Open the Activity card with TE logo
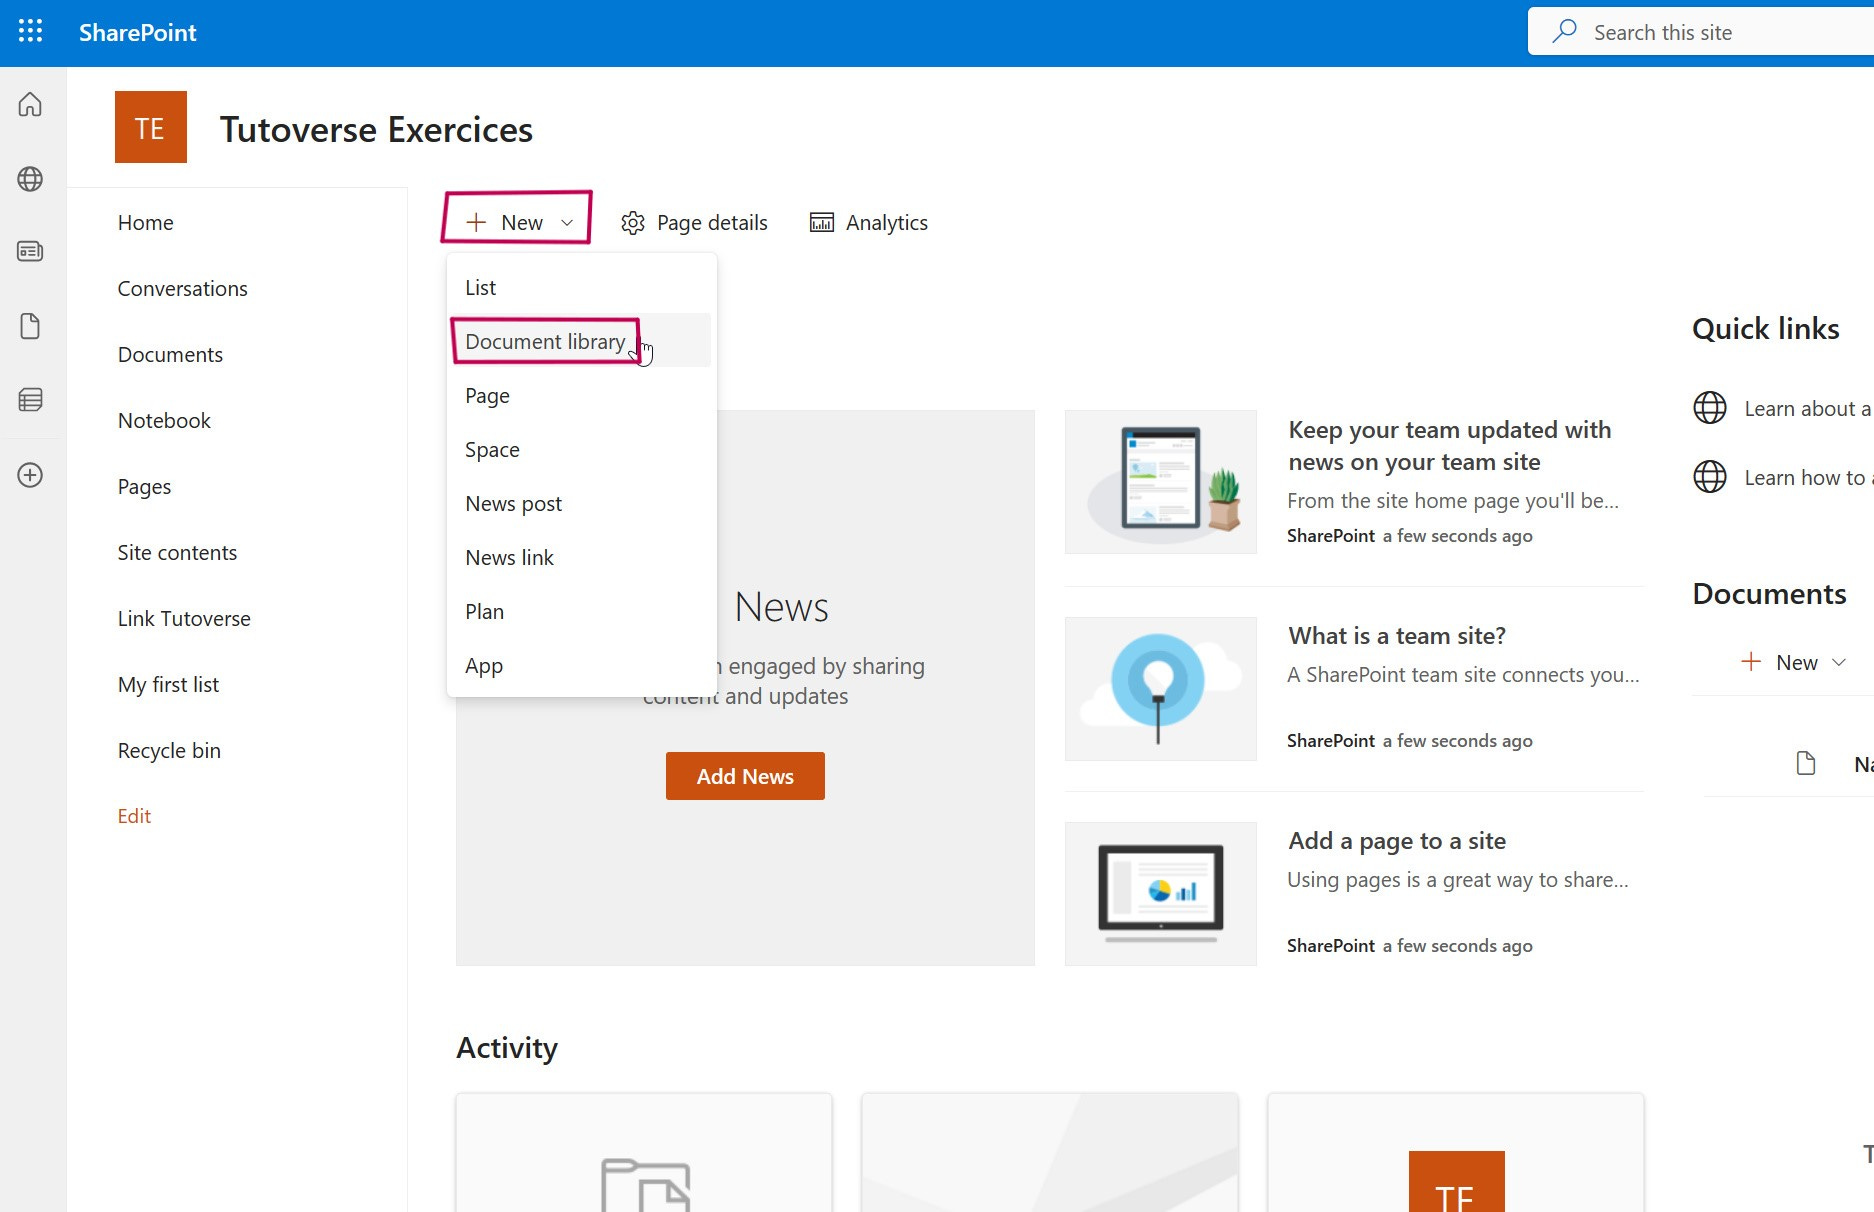This screenshot has width=1874, height=1212. pyautogui.click(x=1456, y=1152)
